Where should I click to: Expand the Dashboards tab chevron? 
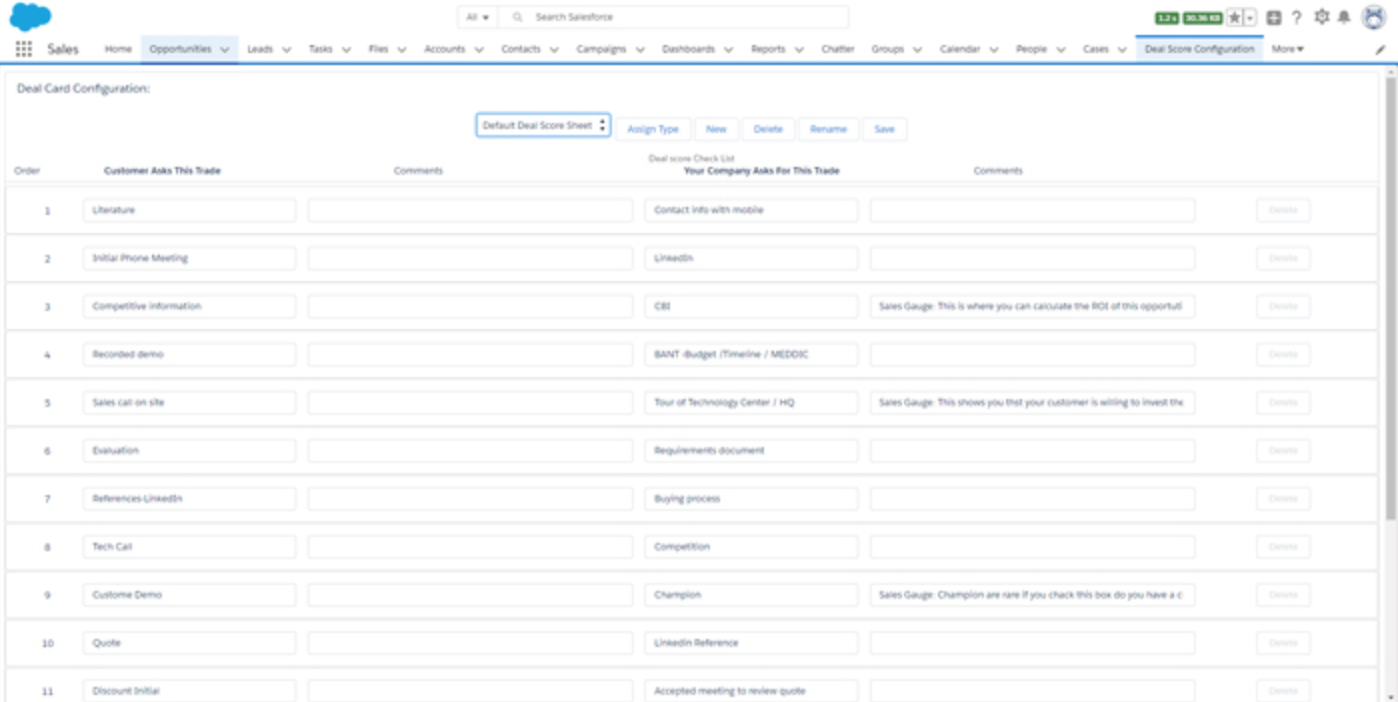pyautogui.click(x=728, y=49)
